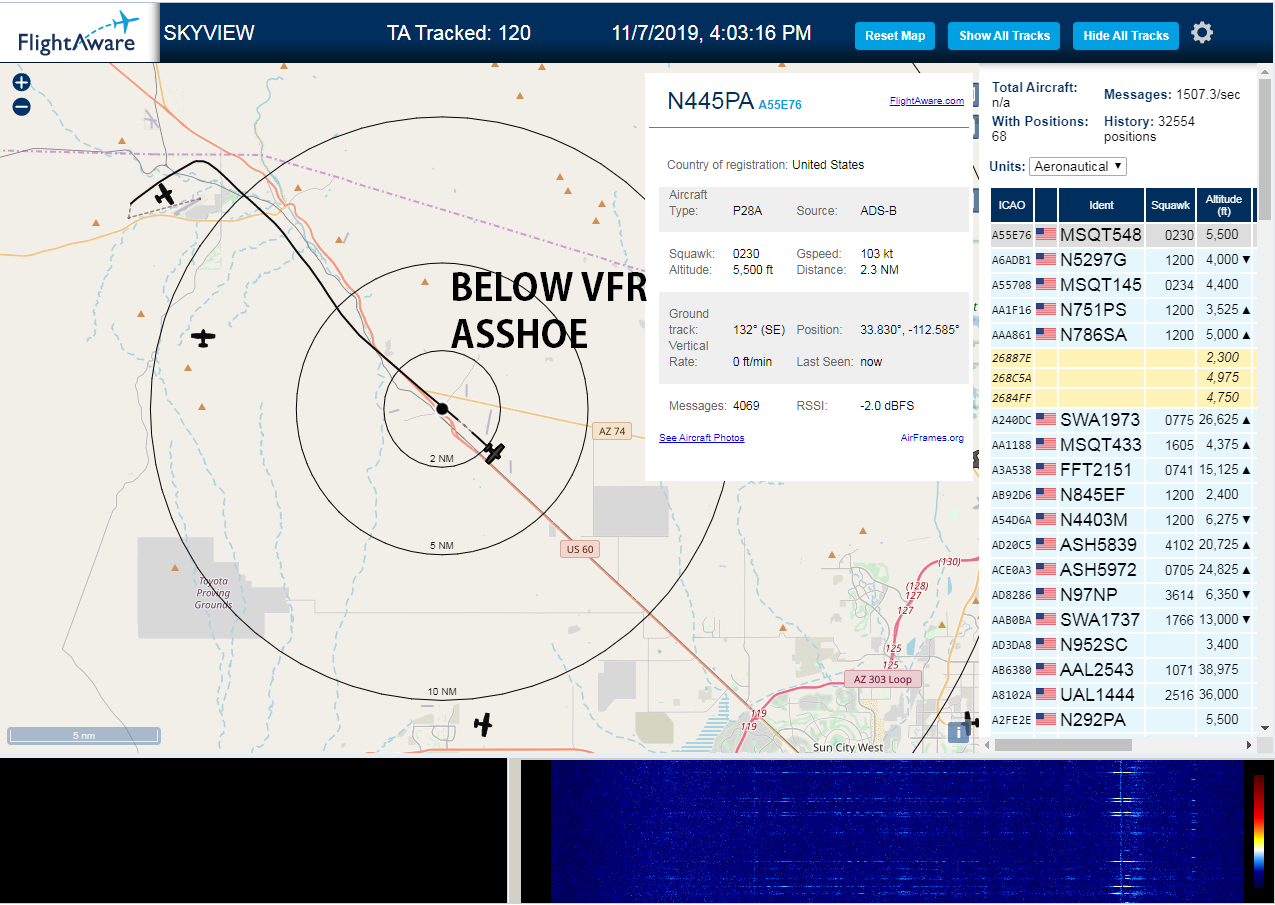Zoom out with the minus button
The width and height of the screenshot is (1275, 905).
click(x=21, y=107)
